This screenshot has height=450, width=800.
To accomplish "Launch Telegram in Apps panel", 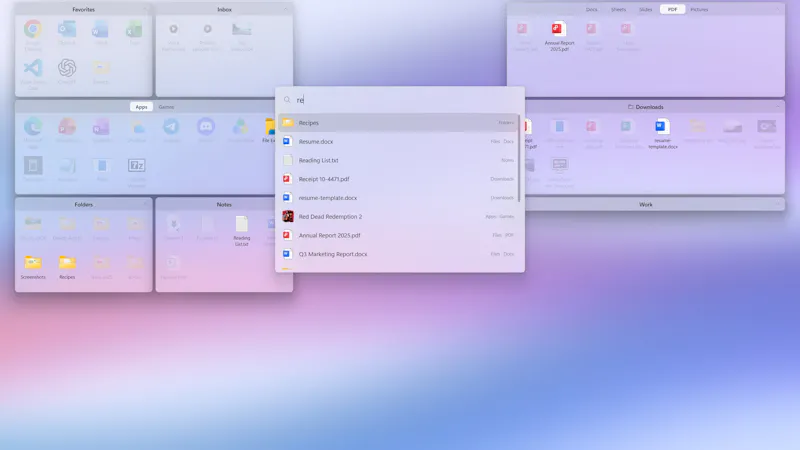I will pyautogui.click(x=171, y=131).
